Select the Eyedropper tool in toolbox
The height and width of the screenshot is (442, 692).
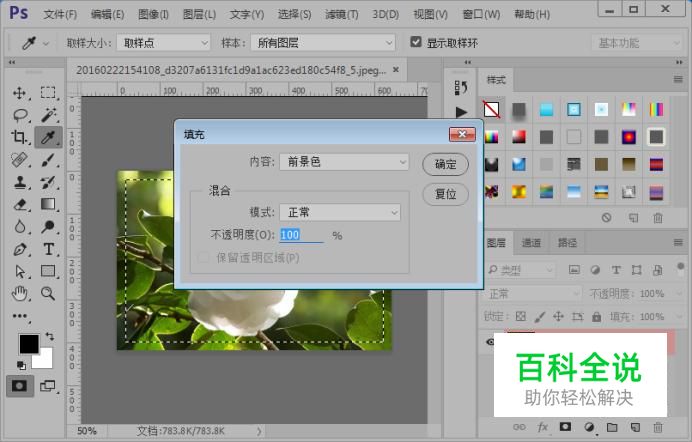[x=48, y=137]
